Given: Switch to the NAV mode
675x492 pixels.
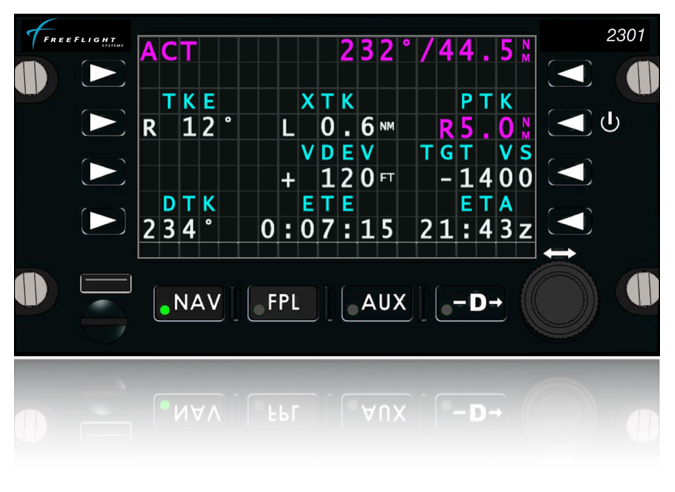Looking at the screenshot, I should coord(188,303).
